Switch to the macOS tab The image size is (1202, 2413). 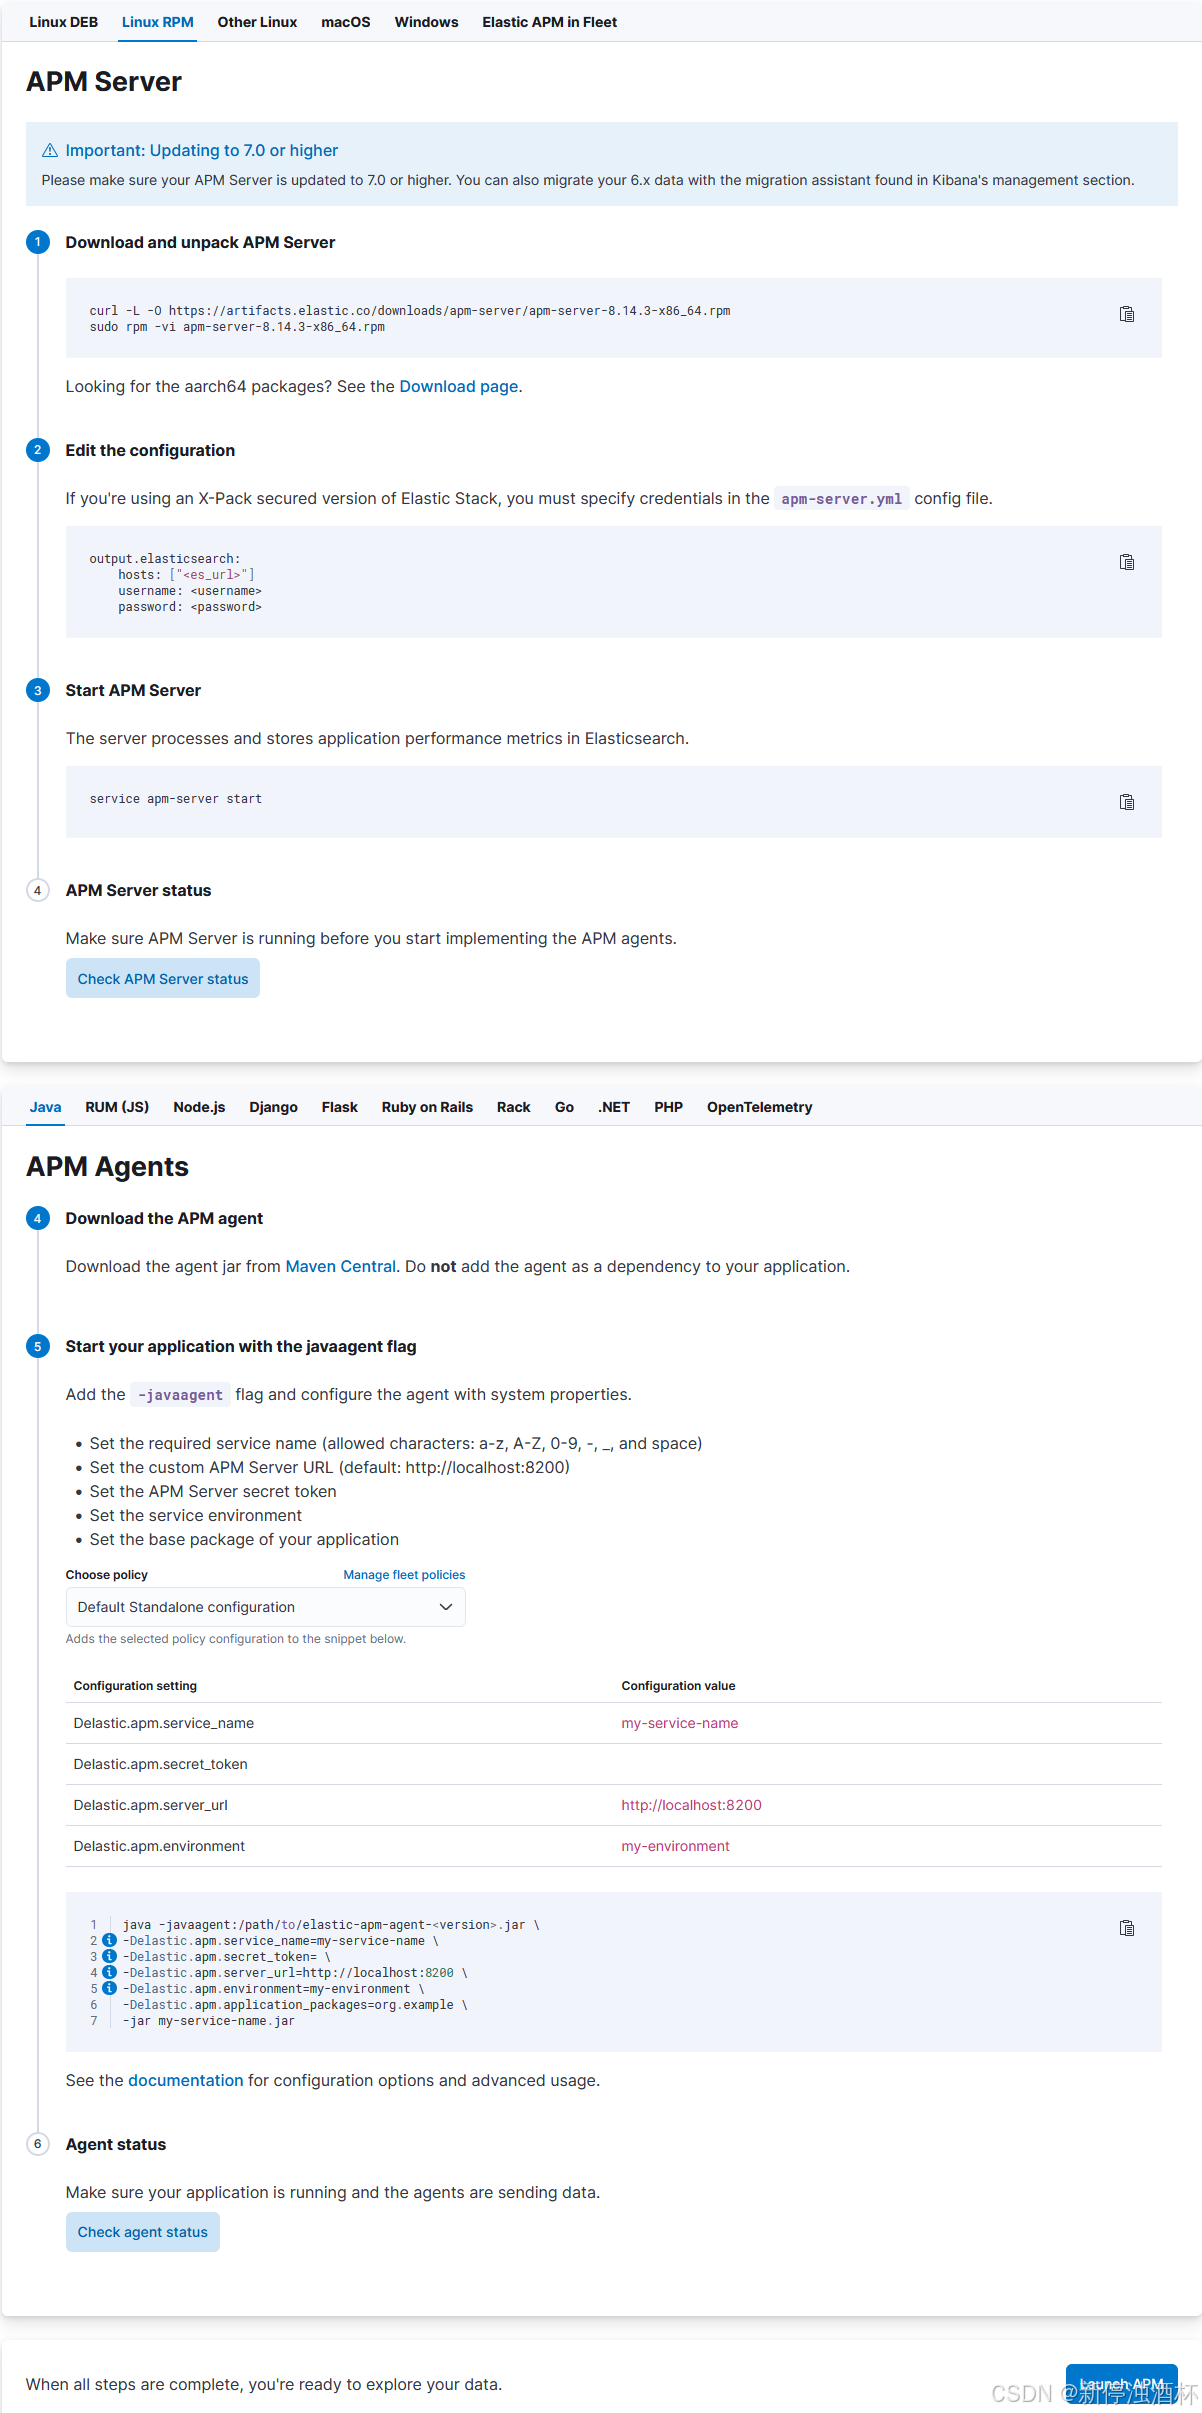coord(345,22)
